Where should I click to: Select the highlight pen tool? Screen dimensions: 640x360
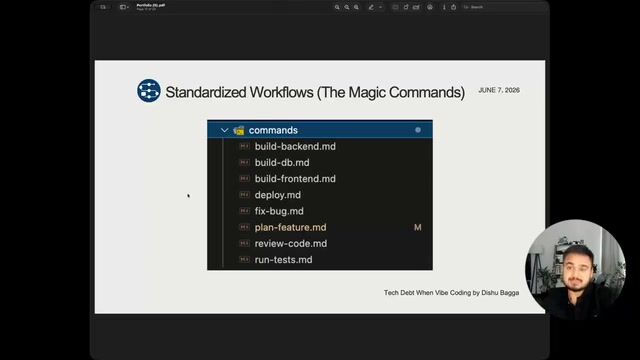click(x=371, y=7)
